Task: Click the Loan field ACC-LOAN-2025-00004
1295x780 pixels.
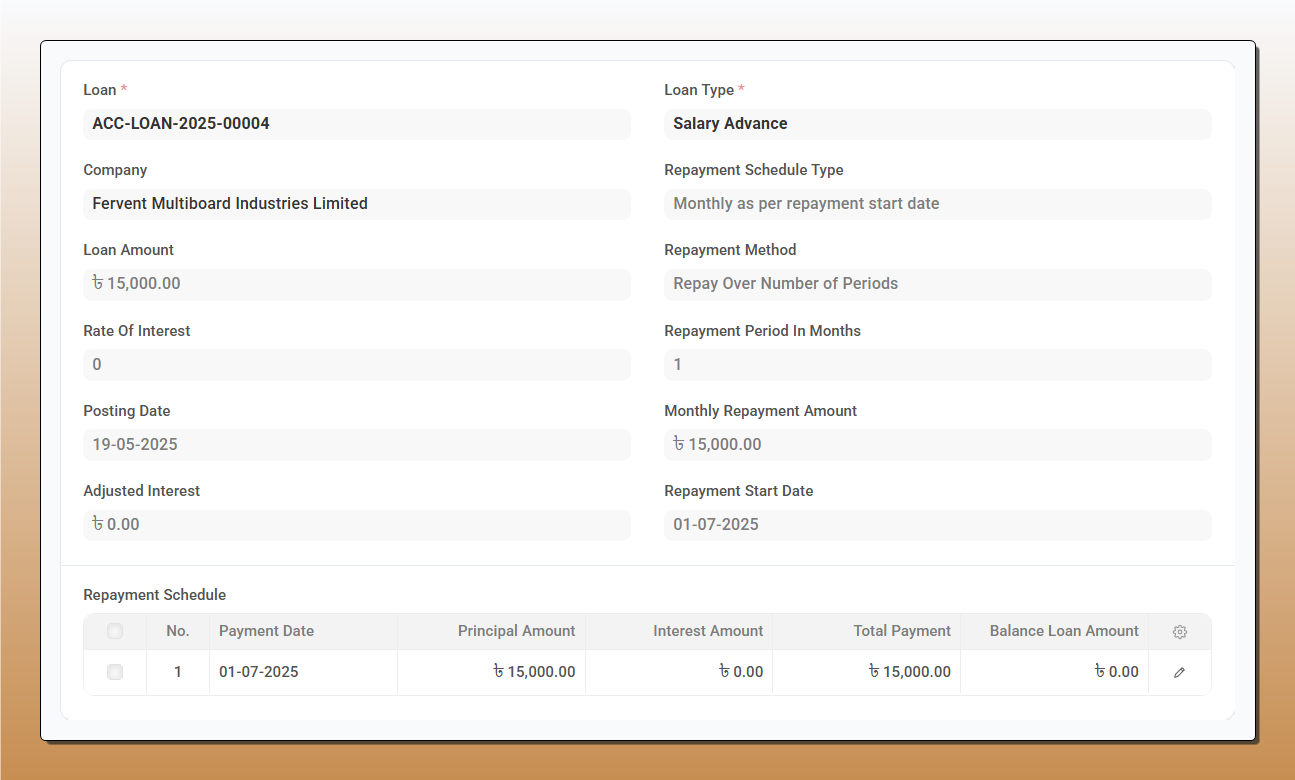Action: (x=357, y=124)
